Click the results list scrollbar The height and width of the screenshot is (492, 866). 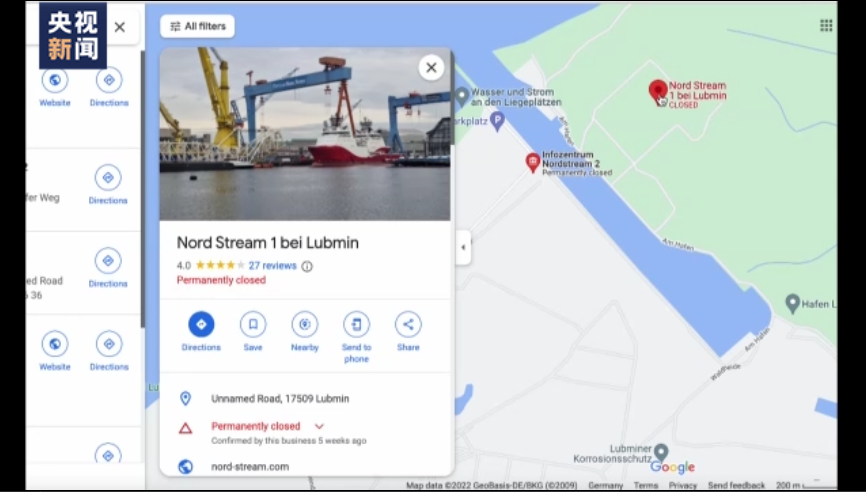(142, 188)
